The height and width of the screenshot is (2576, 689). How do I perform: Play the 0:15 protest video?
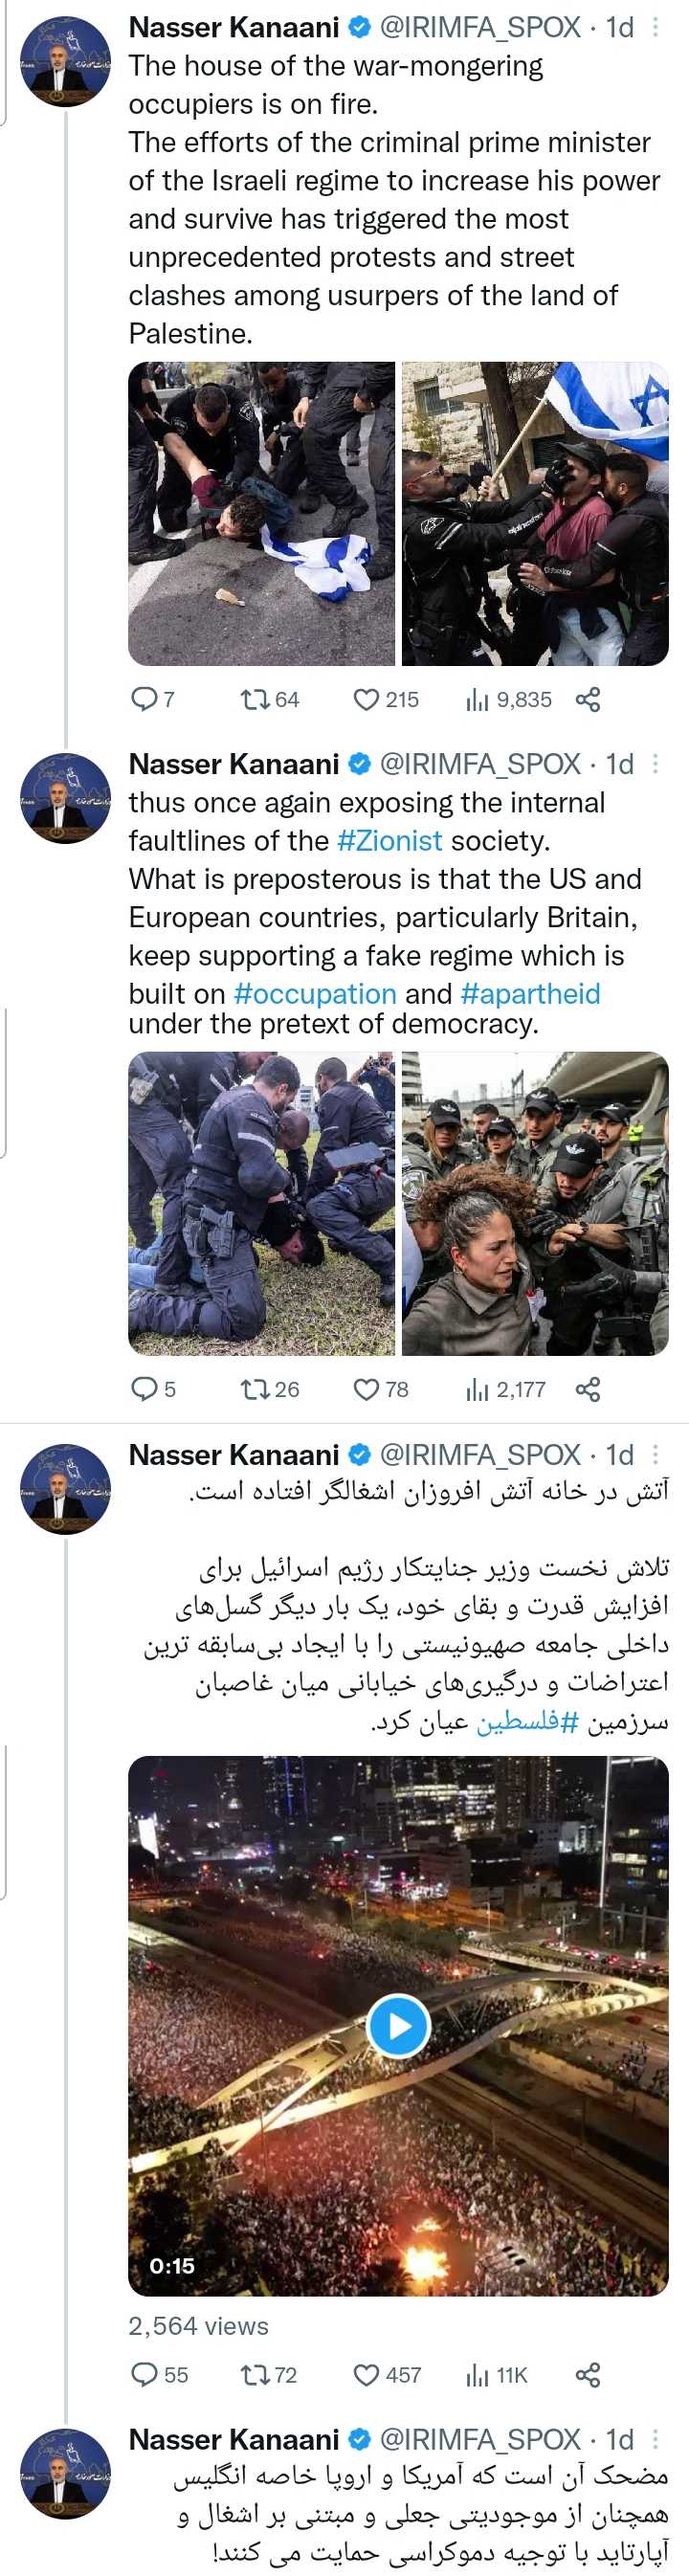[x=398, y=2026]
